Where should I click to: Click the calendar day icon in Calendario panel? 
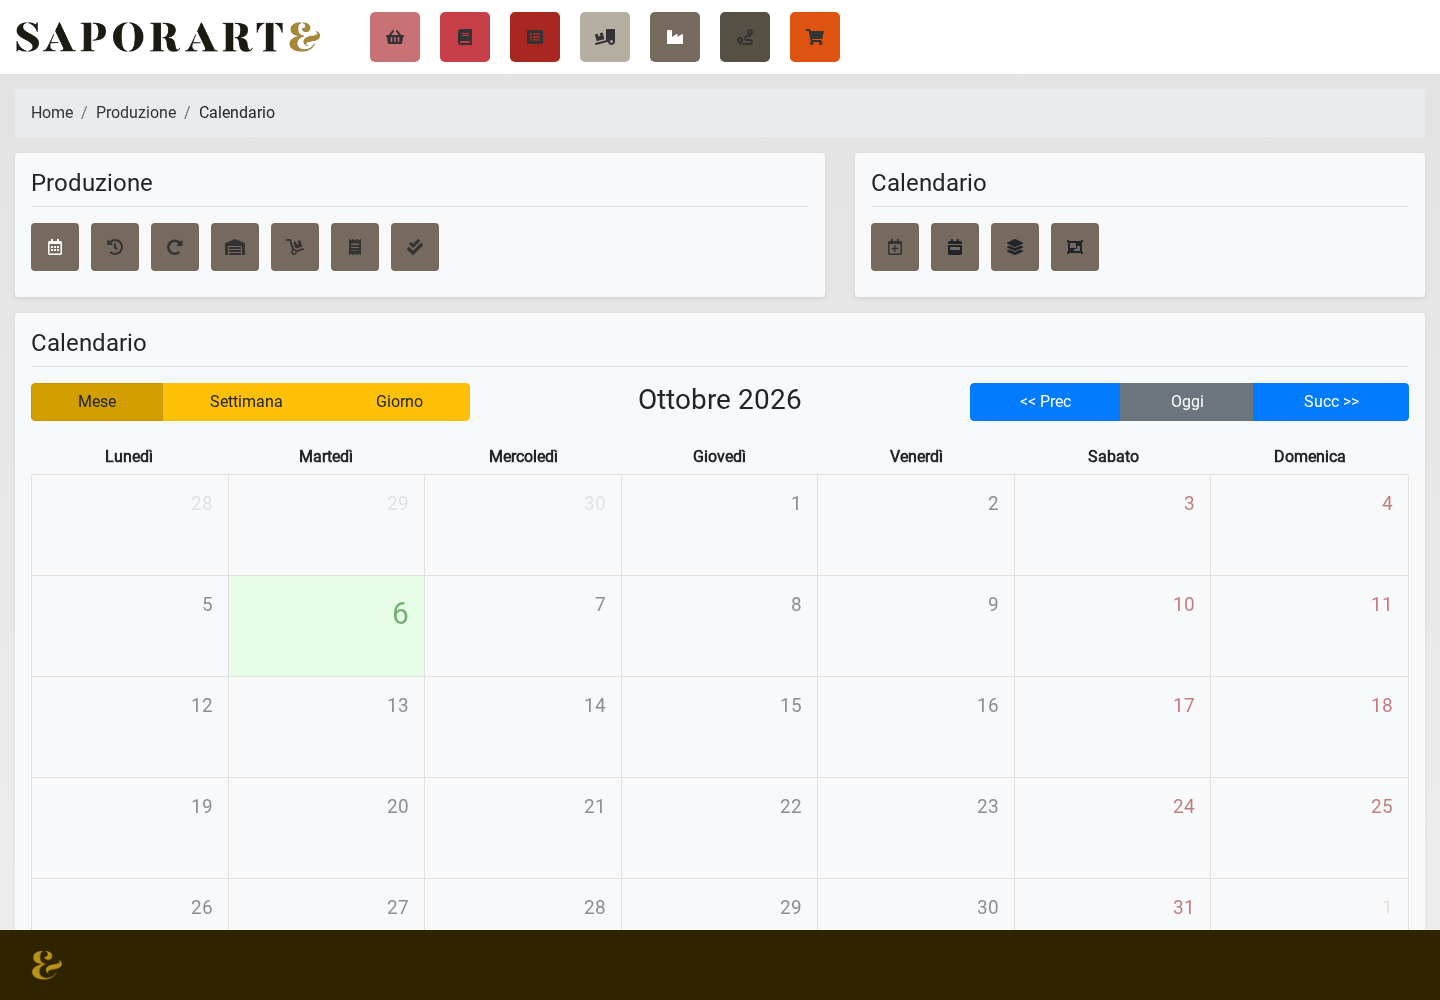[x=955, y=247]
